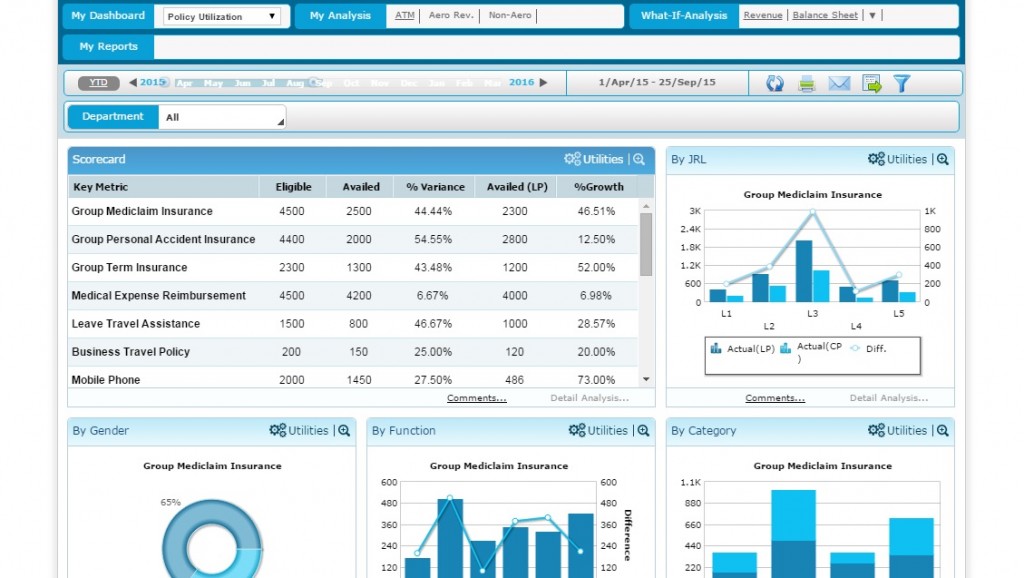1024x578 pixels.
Task: Toggle Actual(LP) series in JRL legend
Action: pos(743,349)
